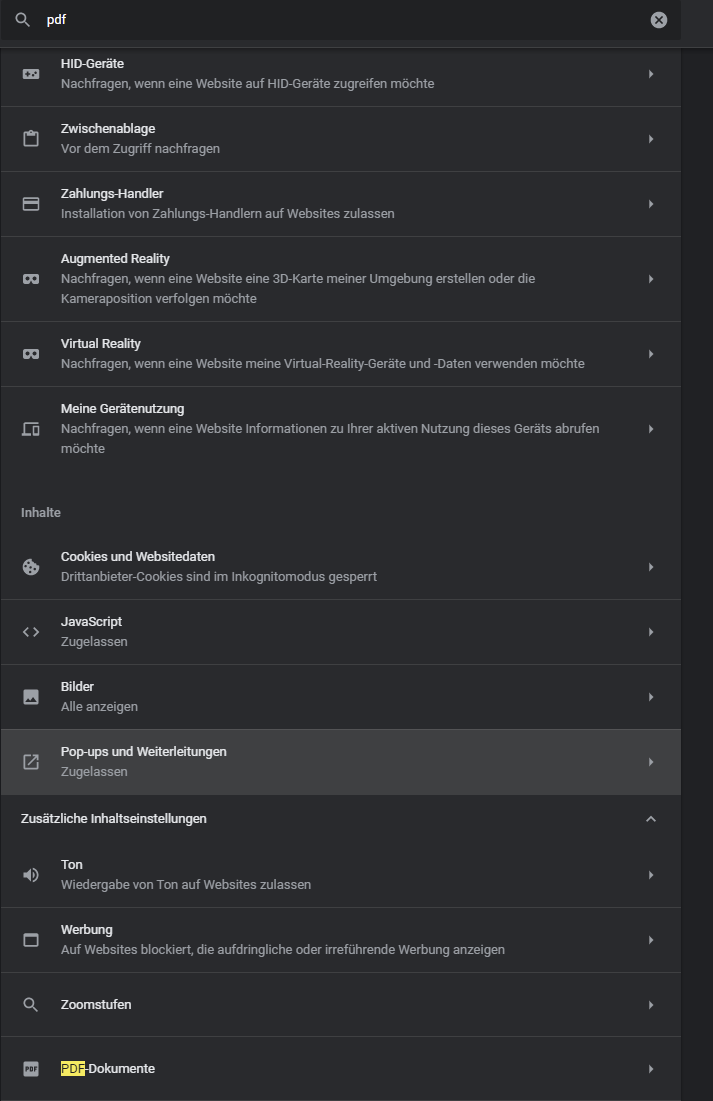
Task: Click the Zahlungs-Handler card icon
Action: 31,204
